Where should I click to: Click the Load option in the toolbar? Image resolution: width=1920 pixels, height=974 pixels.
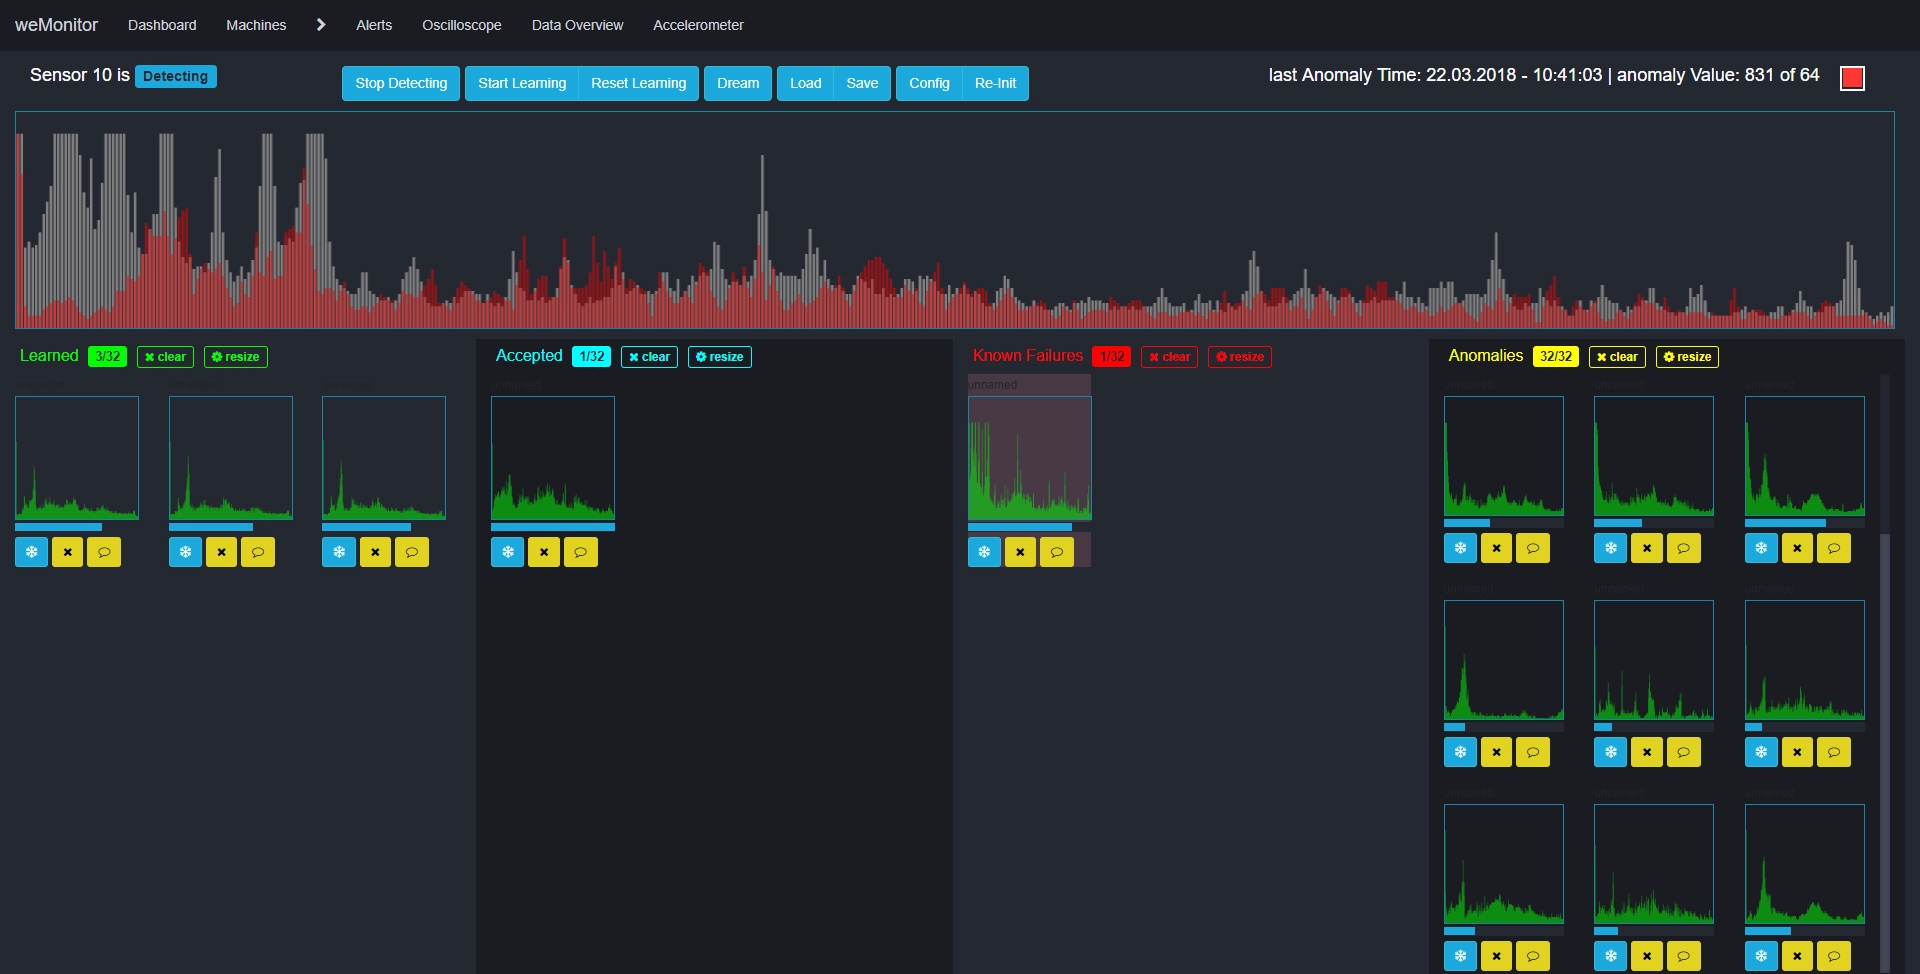click(x=805, y=83)
